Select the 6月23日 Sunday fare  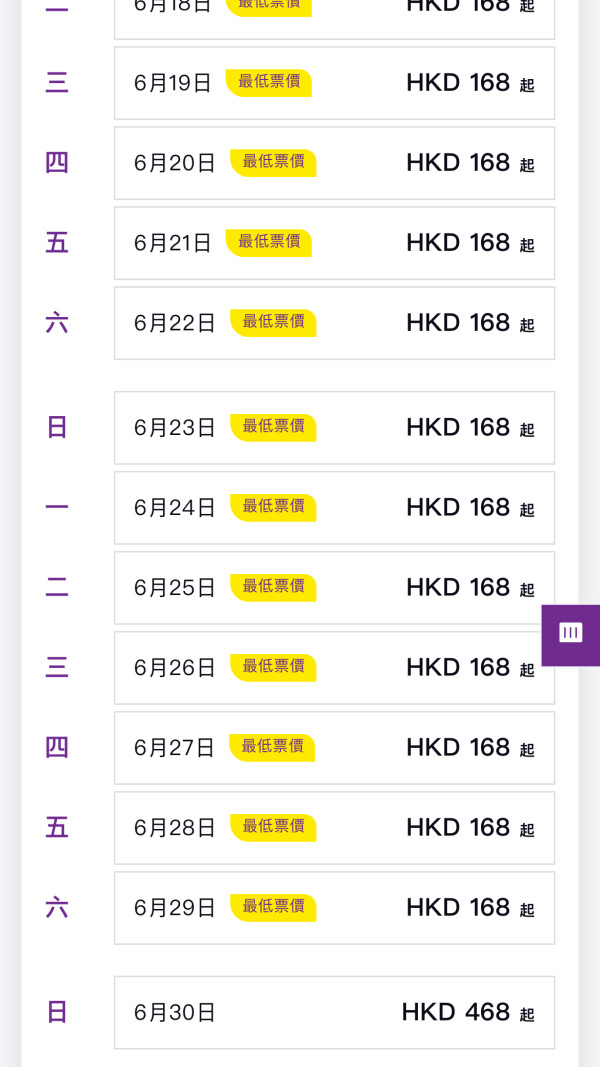click(x=334, y=428)
